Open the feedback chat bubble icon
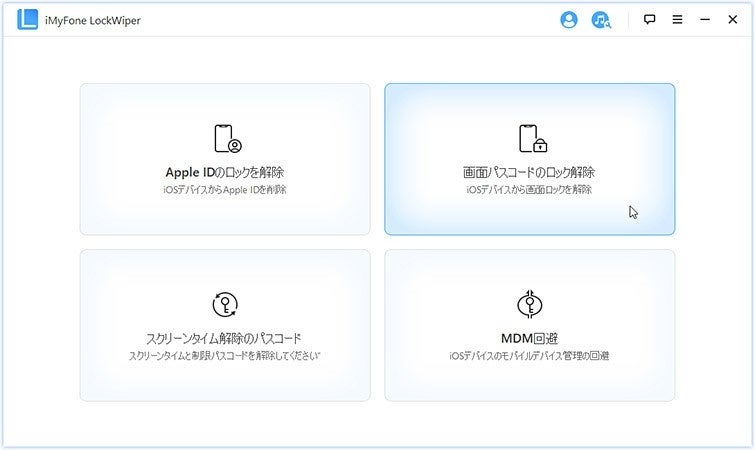The width and height of the screenshot is (755, 450). [649, 19]
